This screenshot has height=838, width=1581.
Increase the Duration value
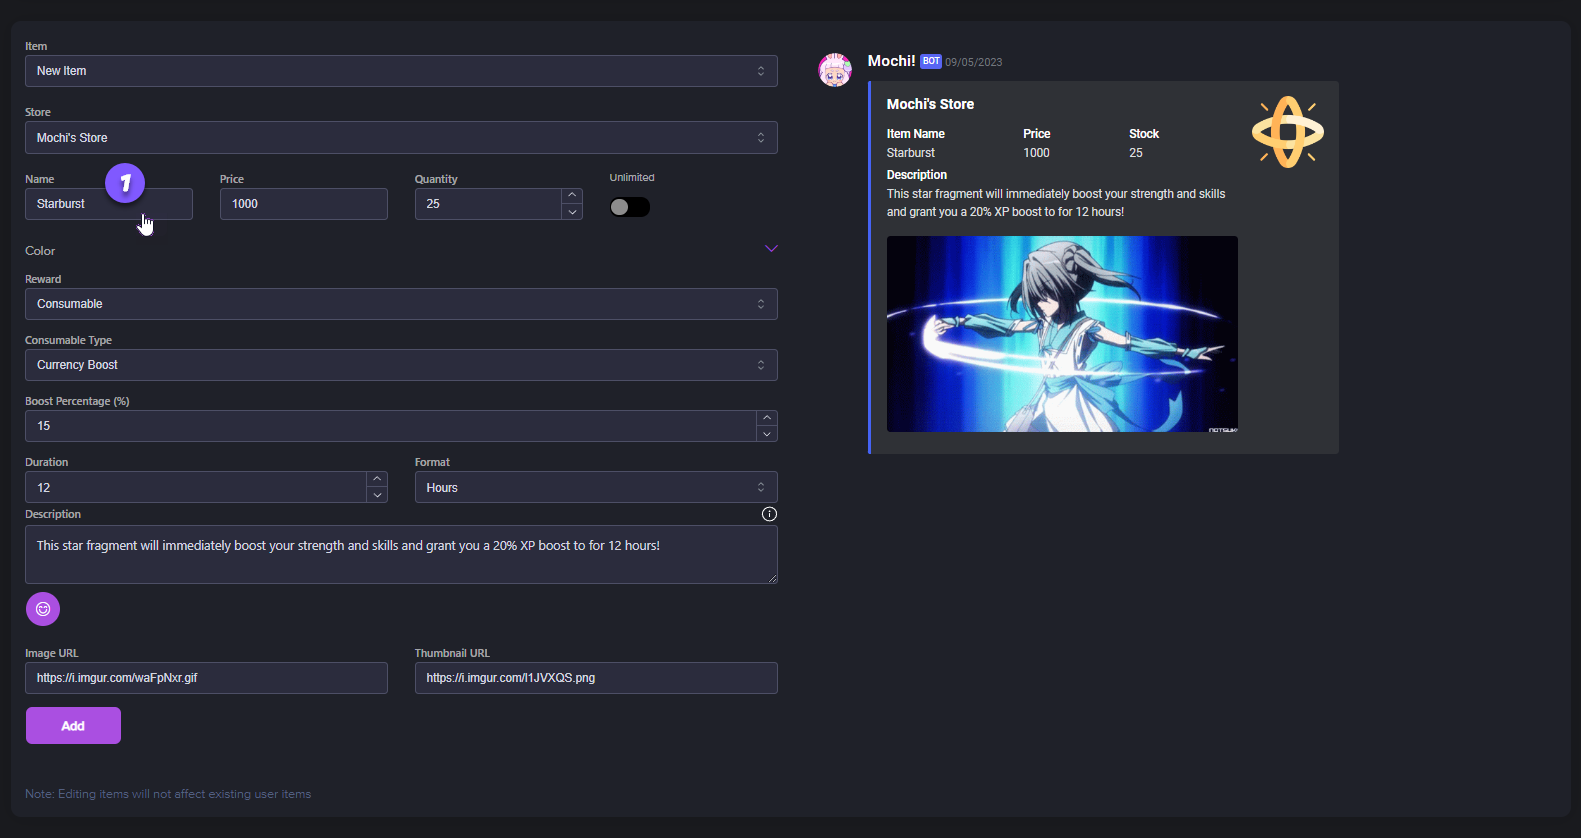[x=377, y=480]
